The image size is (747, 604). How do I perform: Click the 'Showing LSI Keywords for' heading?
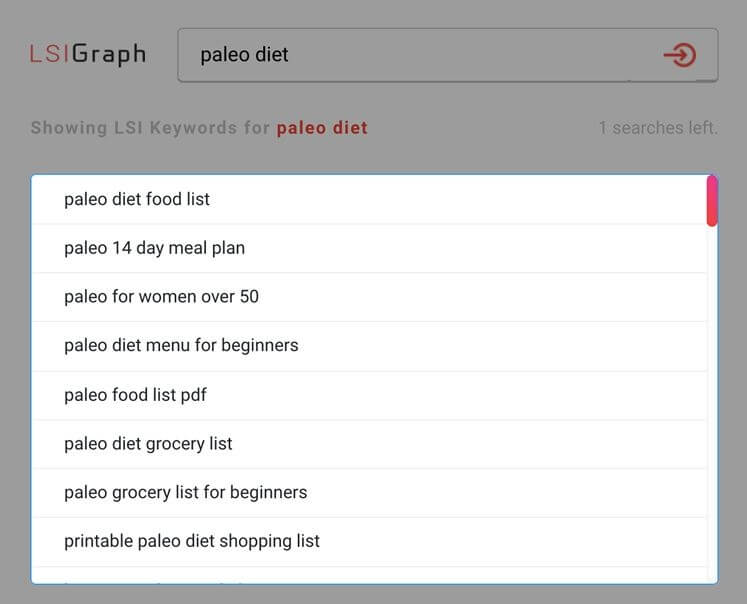[150, 128]
